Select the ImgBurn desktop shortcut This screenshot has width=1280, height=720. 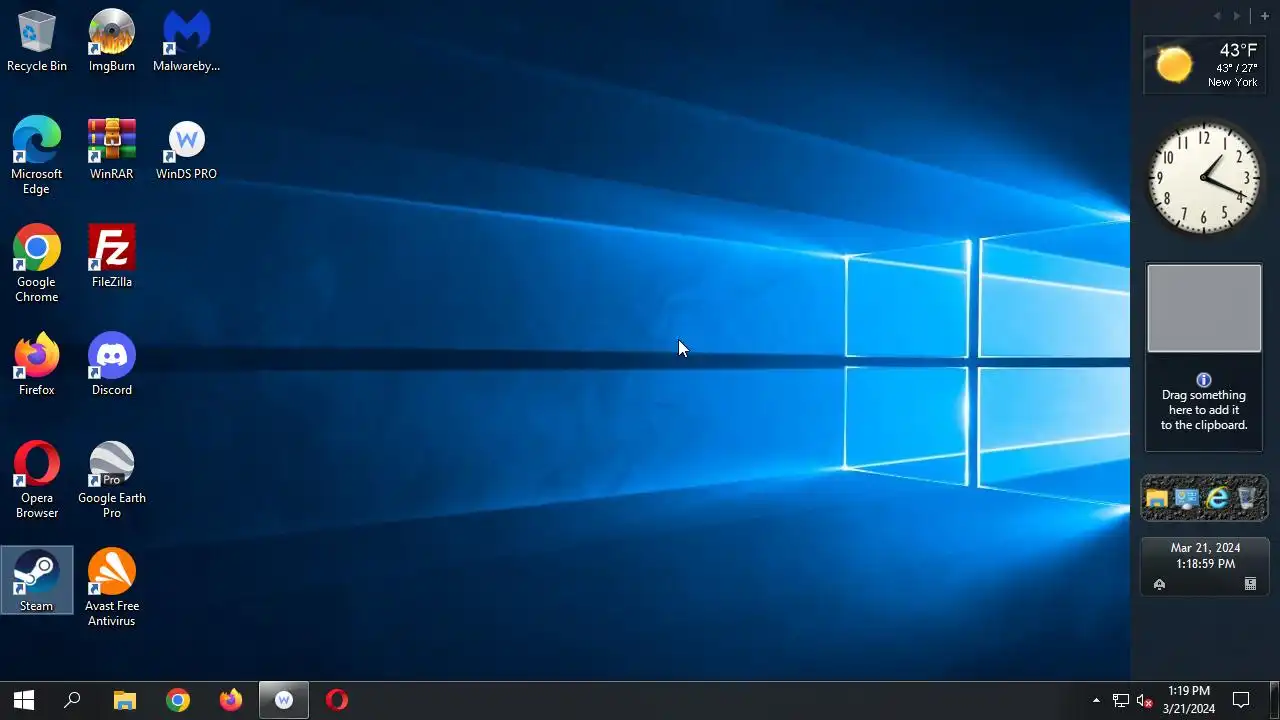click(111, 41)
